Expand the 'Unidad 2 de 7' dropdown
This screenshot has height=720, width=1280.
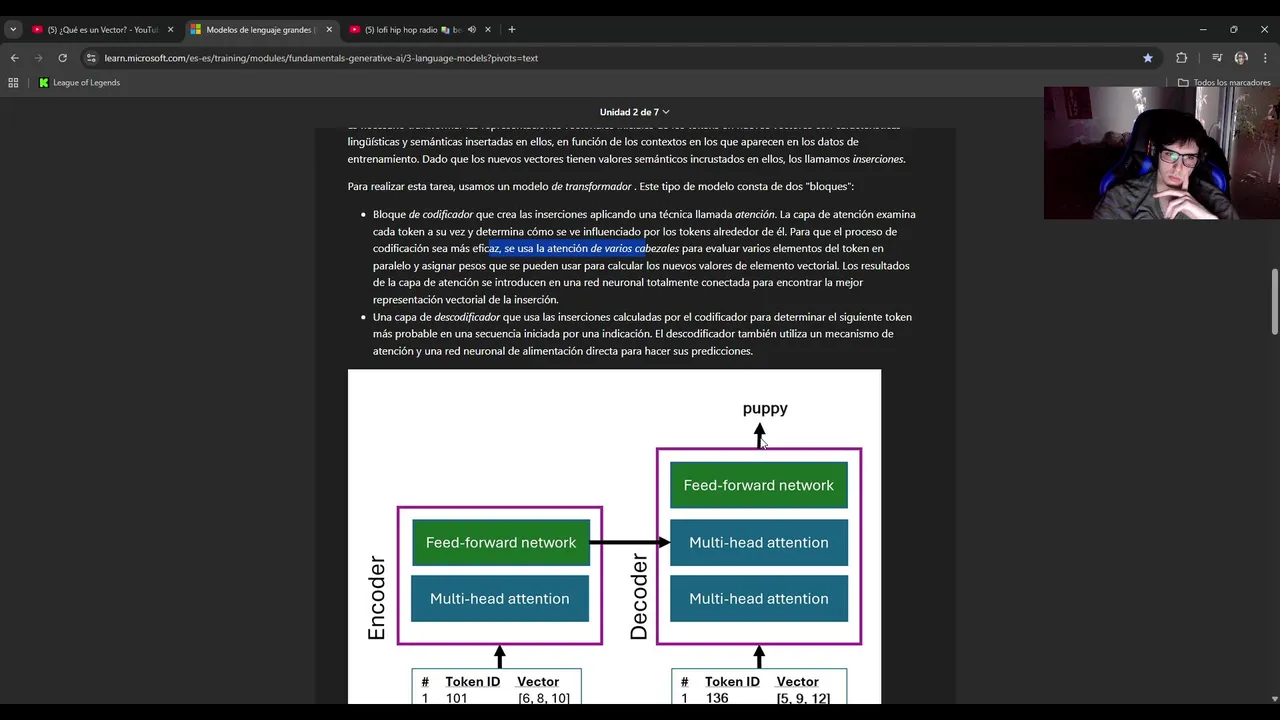point(634,112)
